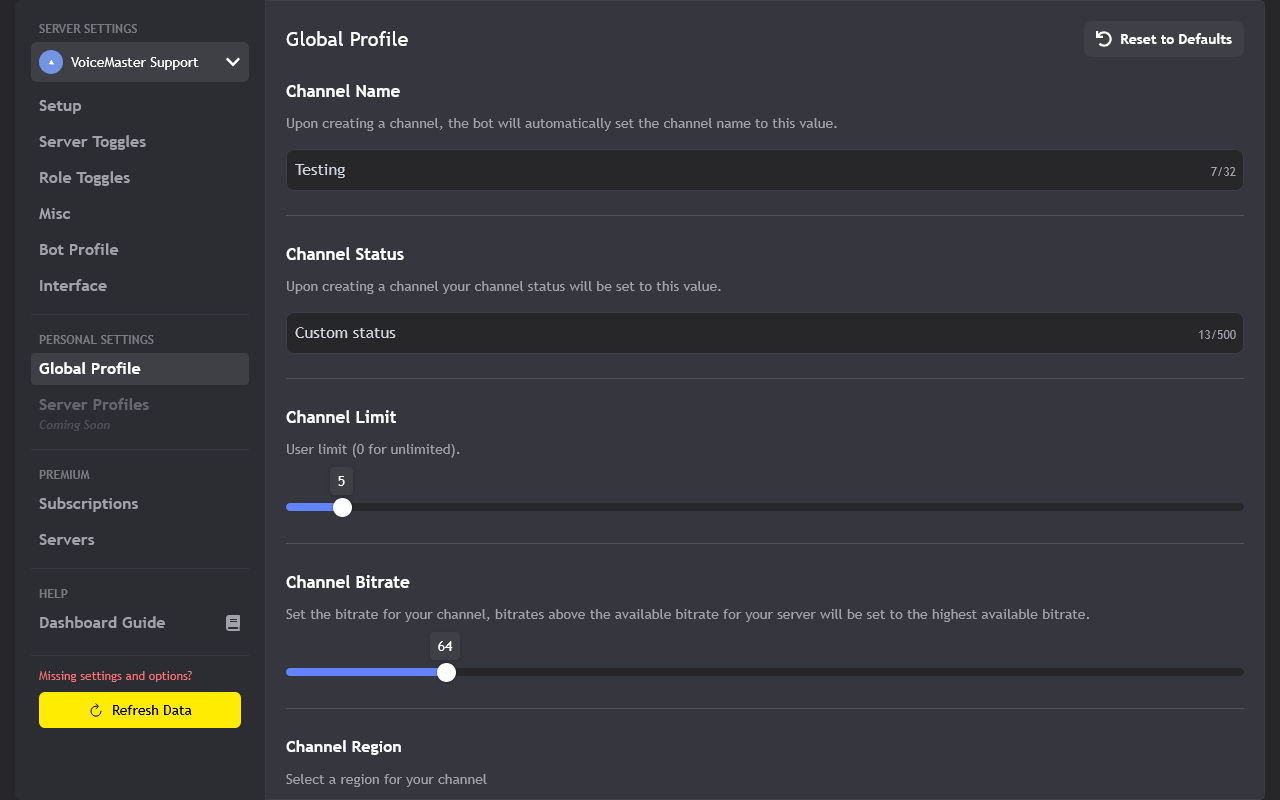Open the Misc settings page

point(55,213)
